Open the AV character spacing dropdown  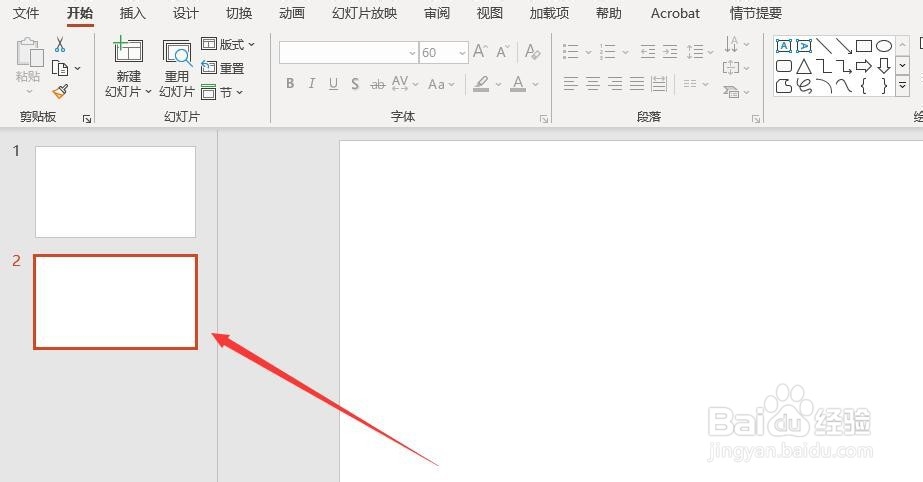pos(405,84)
